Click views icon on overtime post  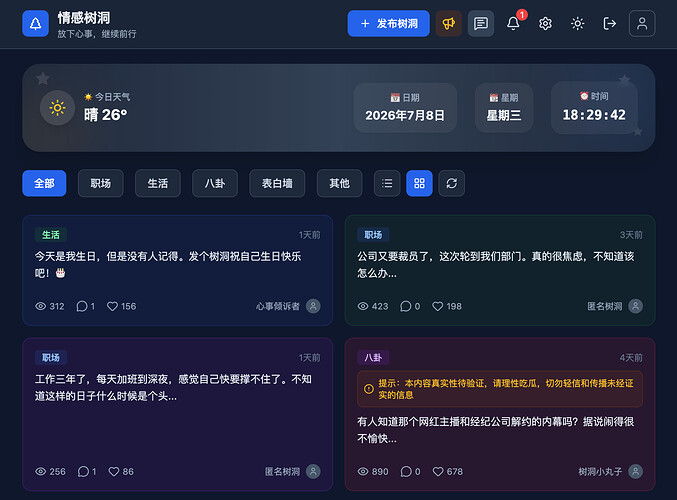click(41, 472)
